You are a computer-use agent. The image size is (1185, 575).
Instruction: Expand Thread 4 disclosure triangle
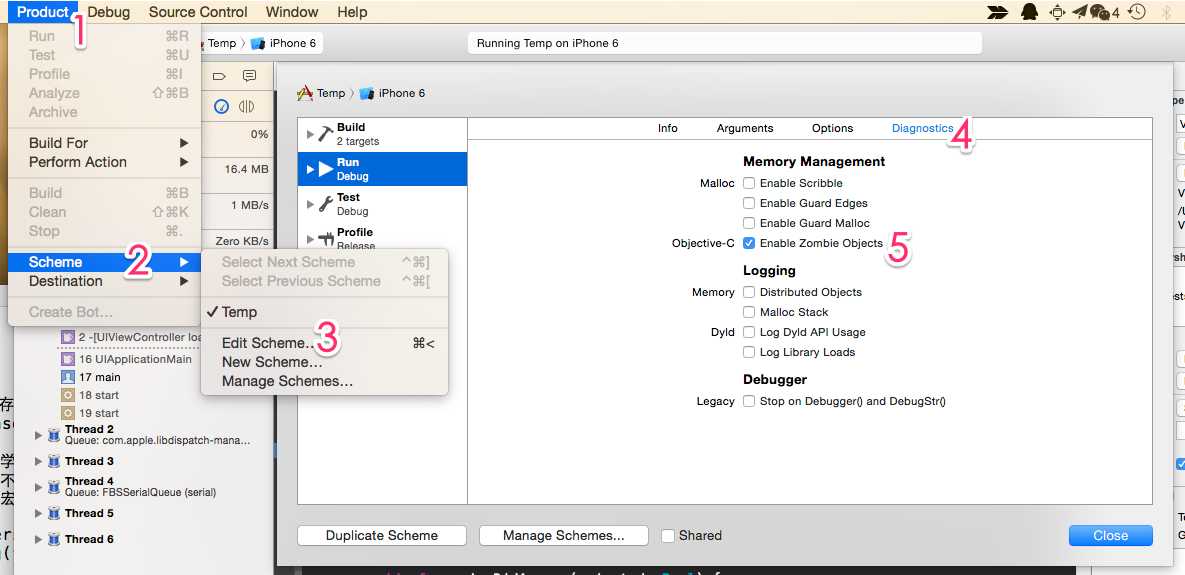point(39,487)
